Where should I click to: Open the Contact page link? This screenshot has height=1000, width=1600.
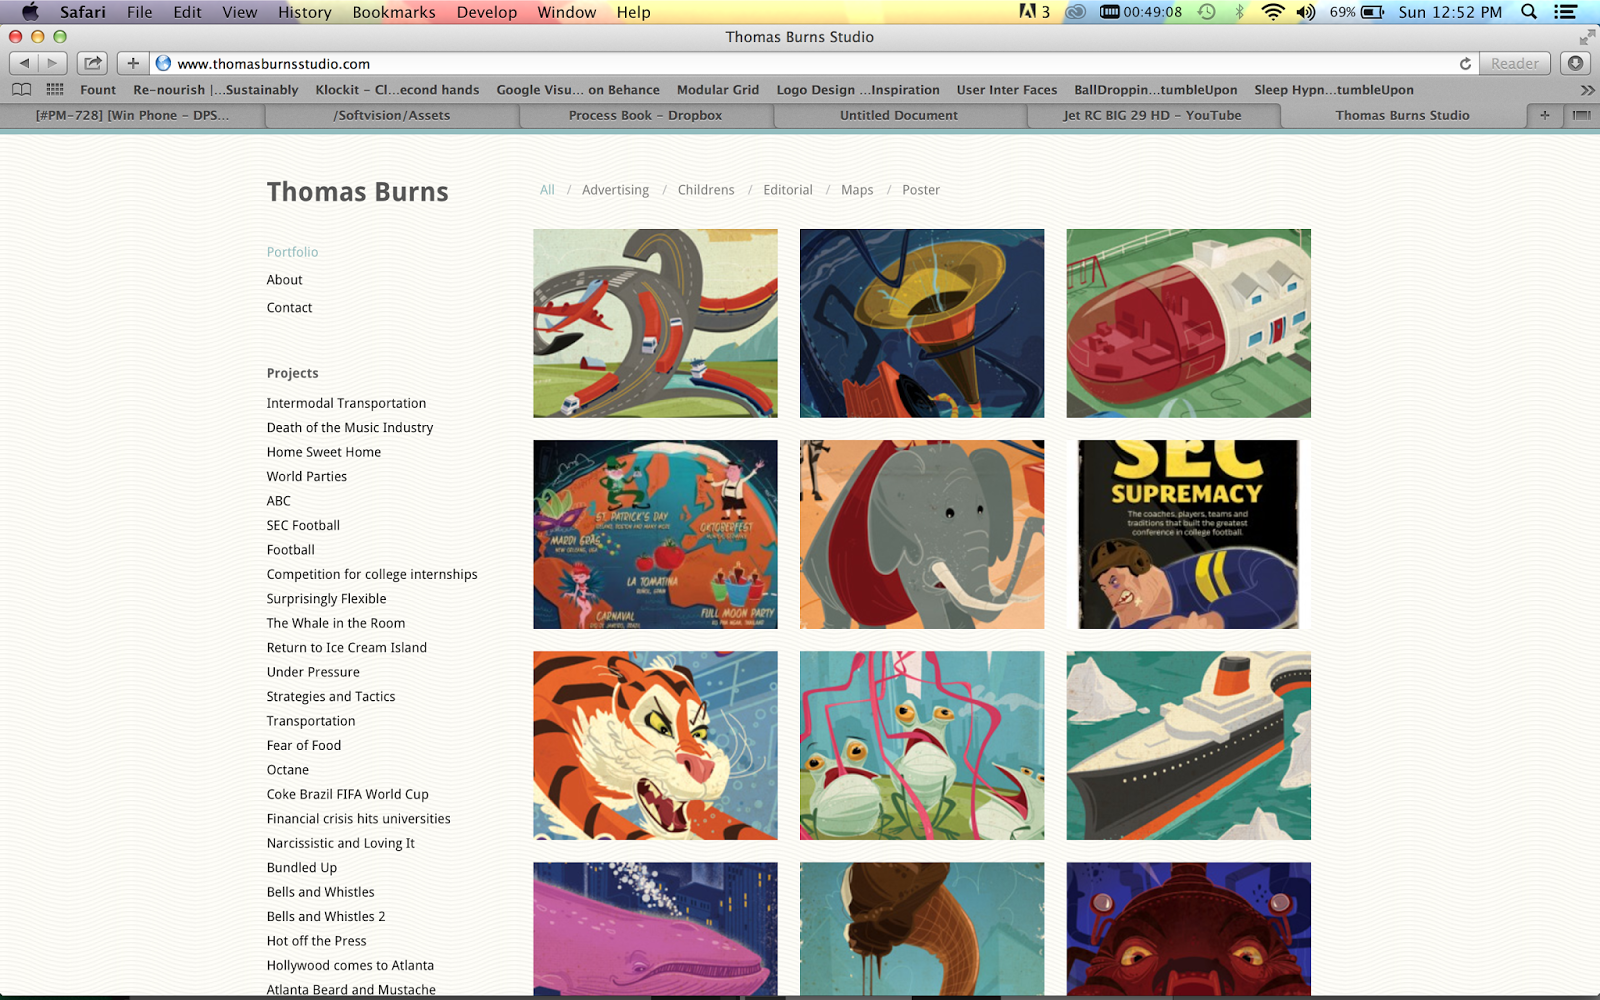coord(289,308)
